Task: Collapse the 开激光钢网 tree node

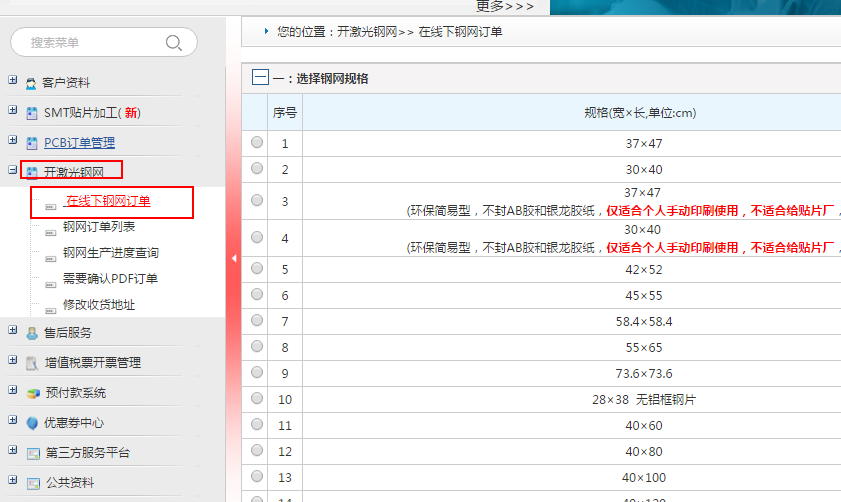Action: (12, 171)
